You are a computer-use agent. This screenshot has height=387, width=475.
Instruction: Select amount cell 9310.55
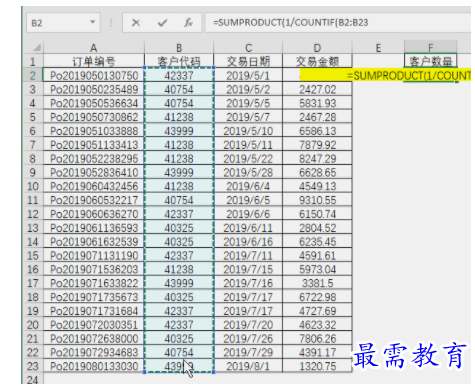317,200
